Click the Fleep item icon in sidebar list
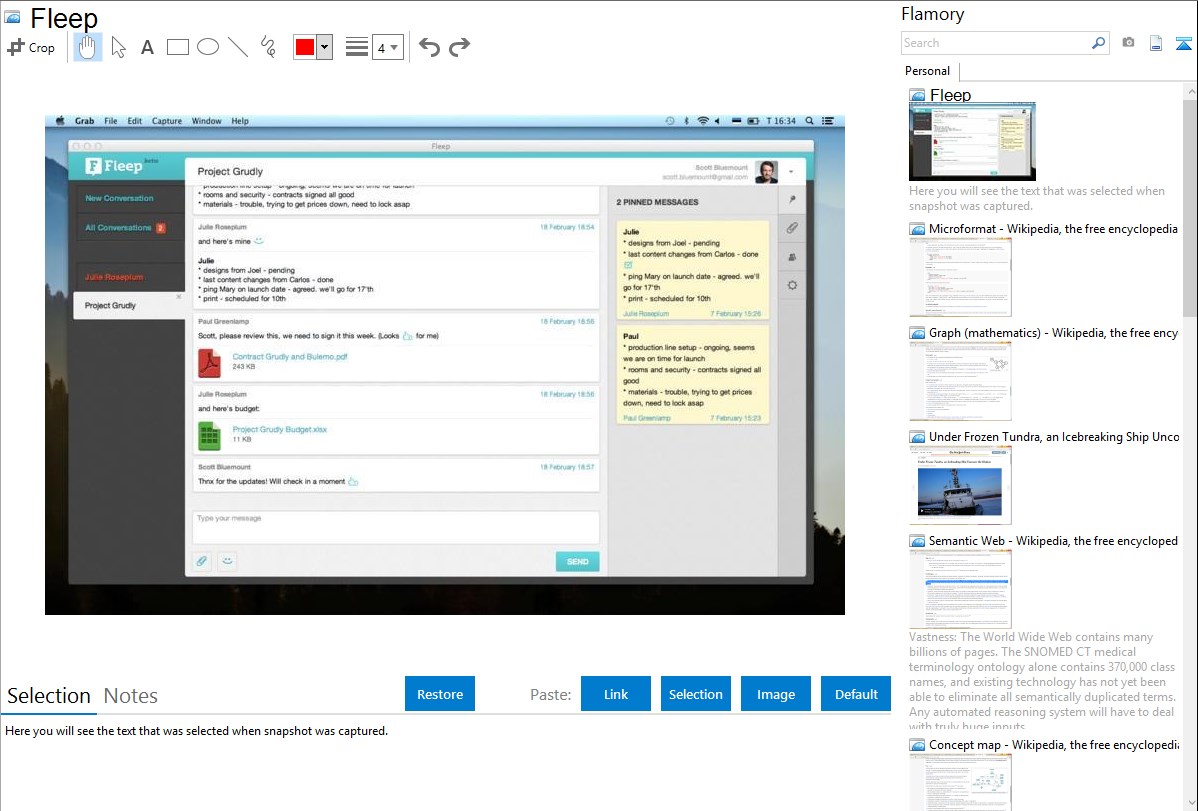1198x811 pixels. (x=917, y=96)
